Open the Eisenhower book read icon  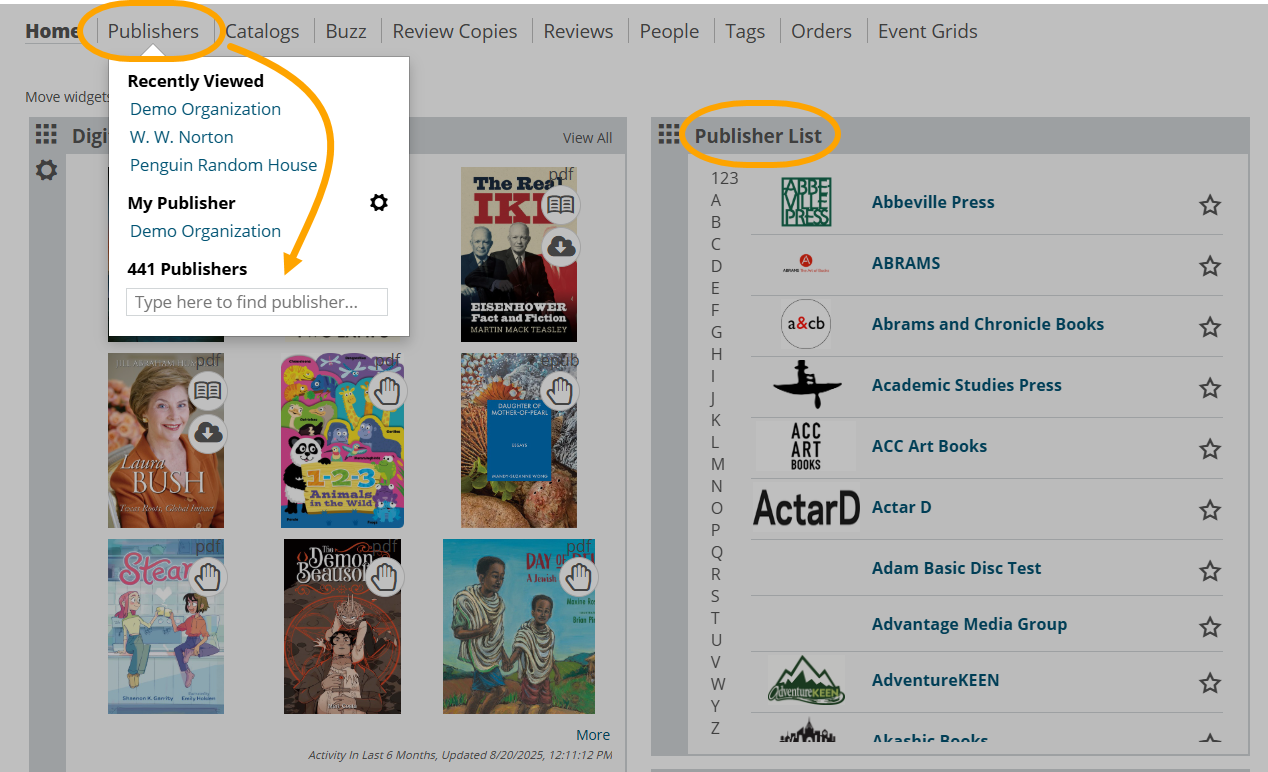(561, 205)
